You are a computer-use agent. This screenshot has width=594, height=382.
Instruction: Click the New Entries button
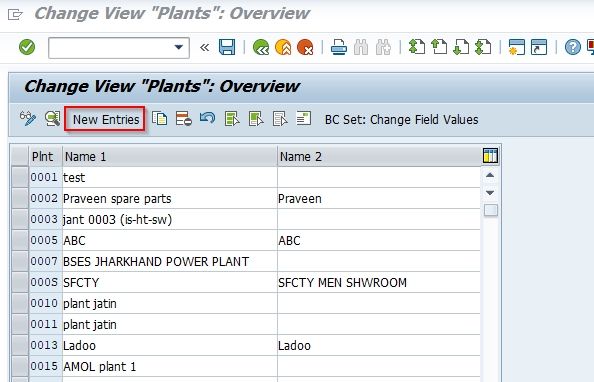coord(106,119)
